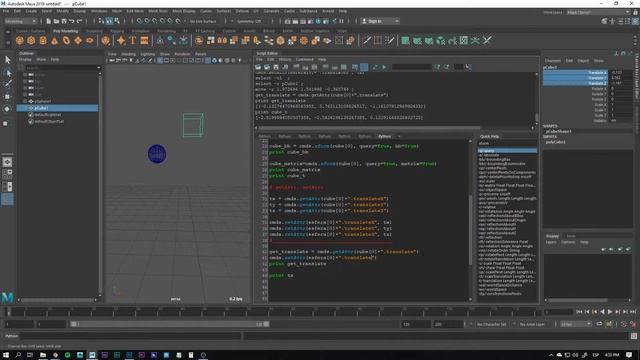Pick the Paint Selection tool in the toolbox
The image size is (640, 360).
[x=7, y=84]
